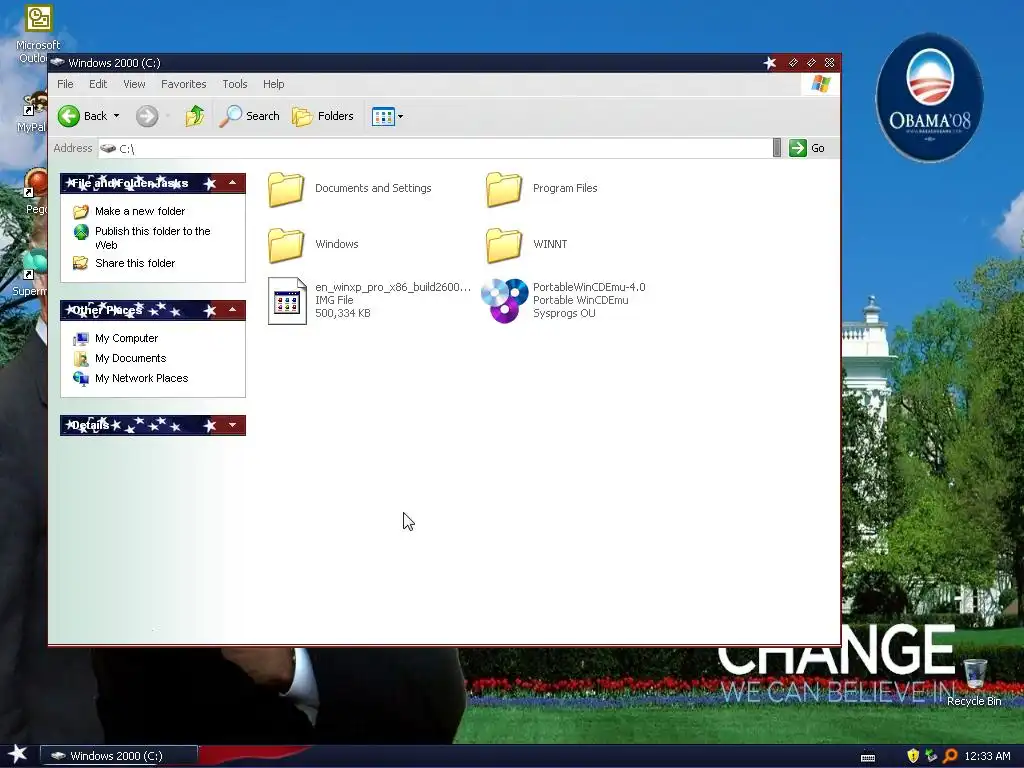Open My Network Places link
The image size is (1024, 768).
point(142,378)
